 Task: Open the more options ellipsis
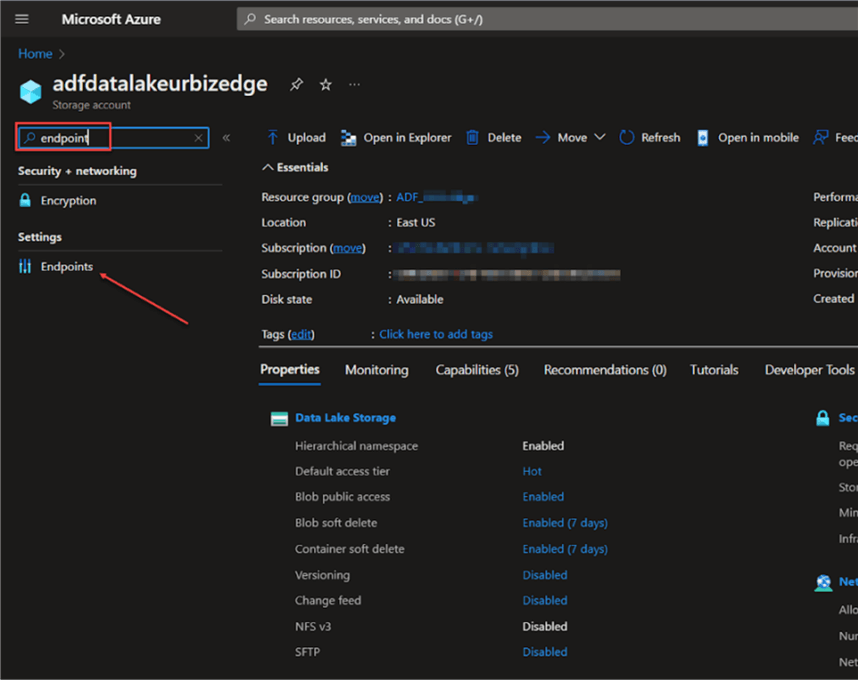355,84
